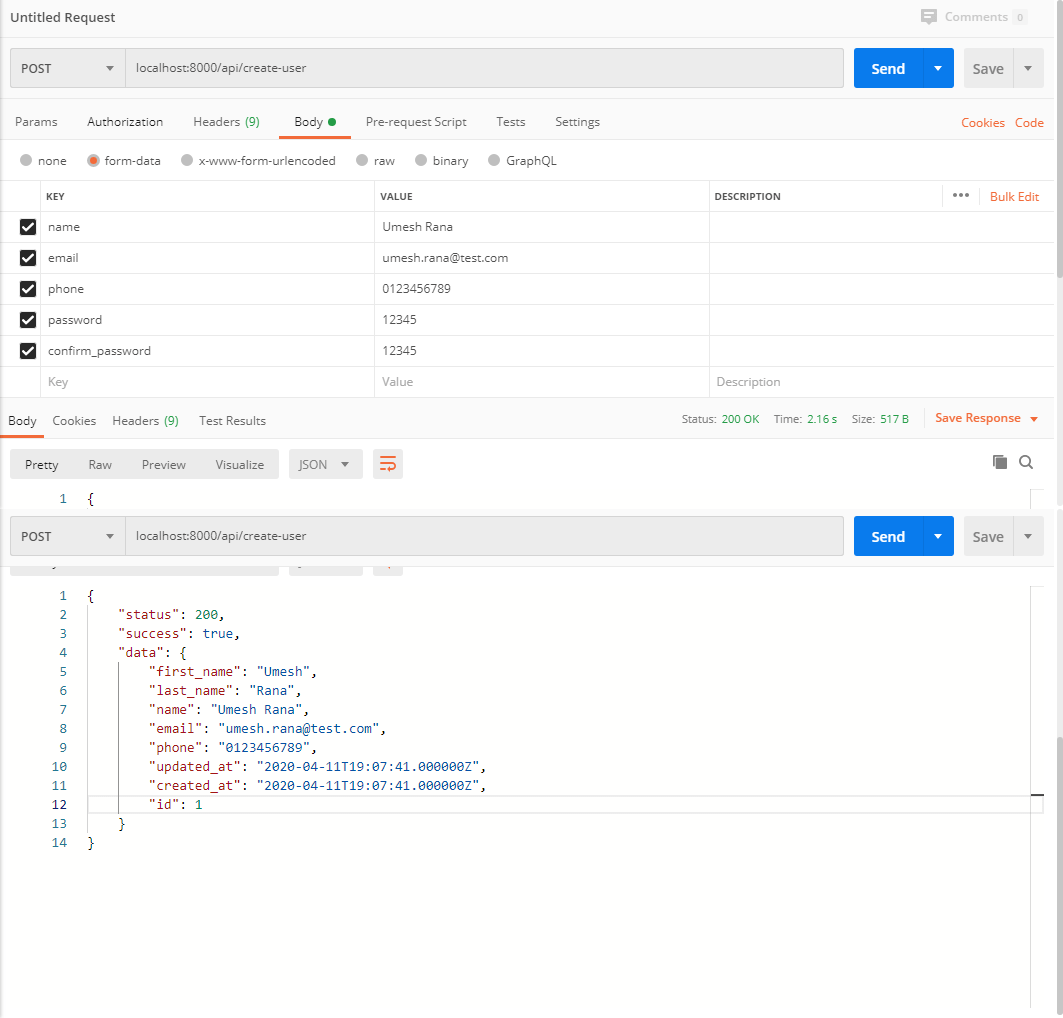Click the 2.16 s response time
The width and height of the screenshot is (1063, 1018).
pos(822,420)
